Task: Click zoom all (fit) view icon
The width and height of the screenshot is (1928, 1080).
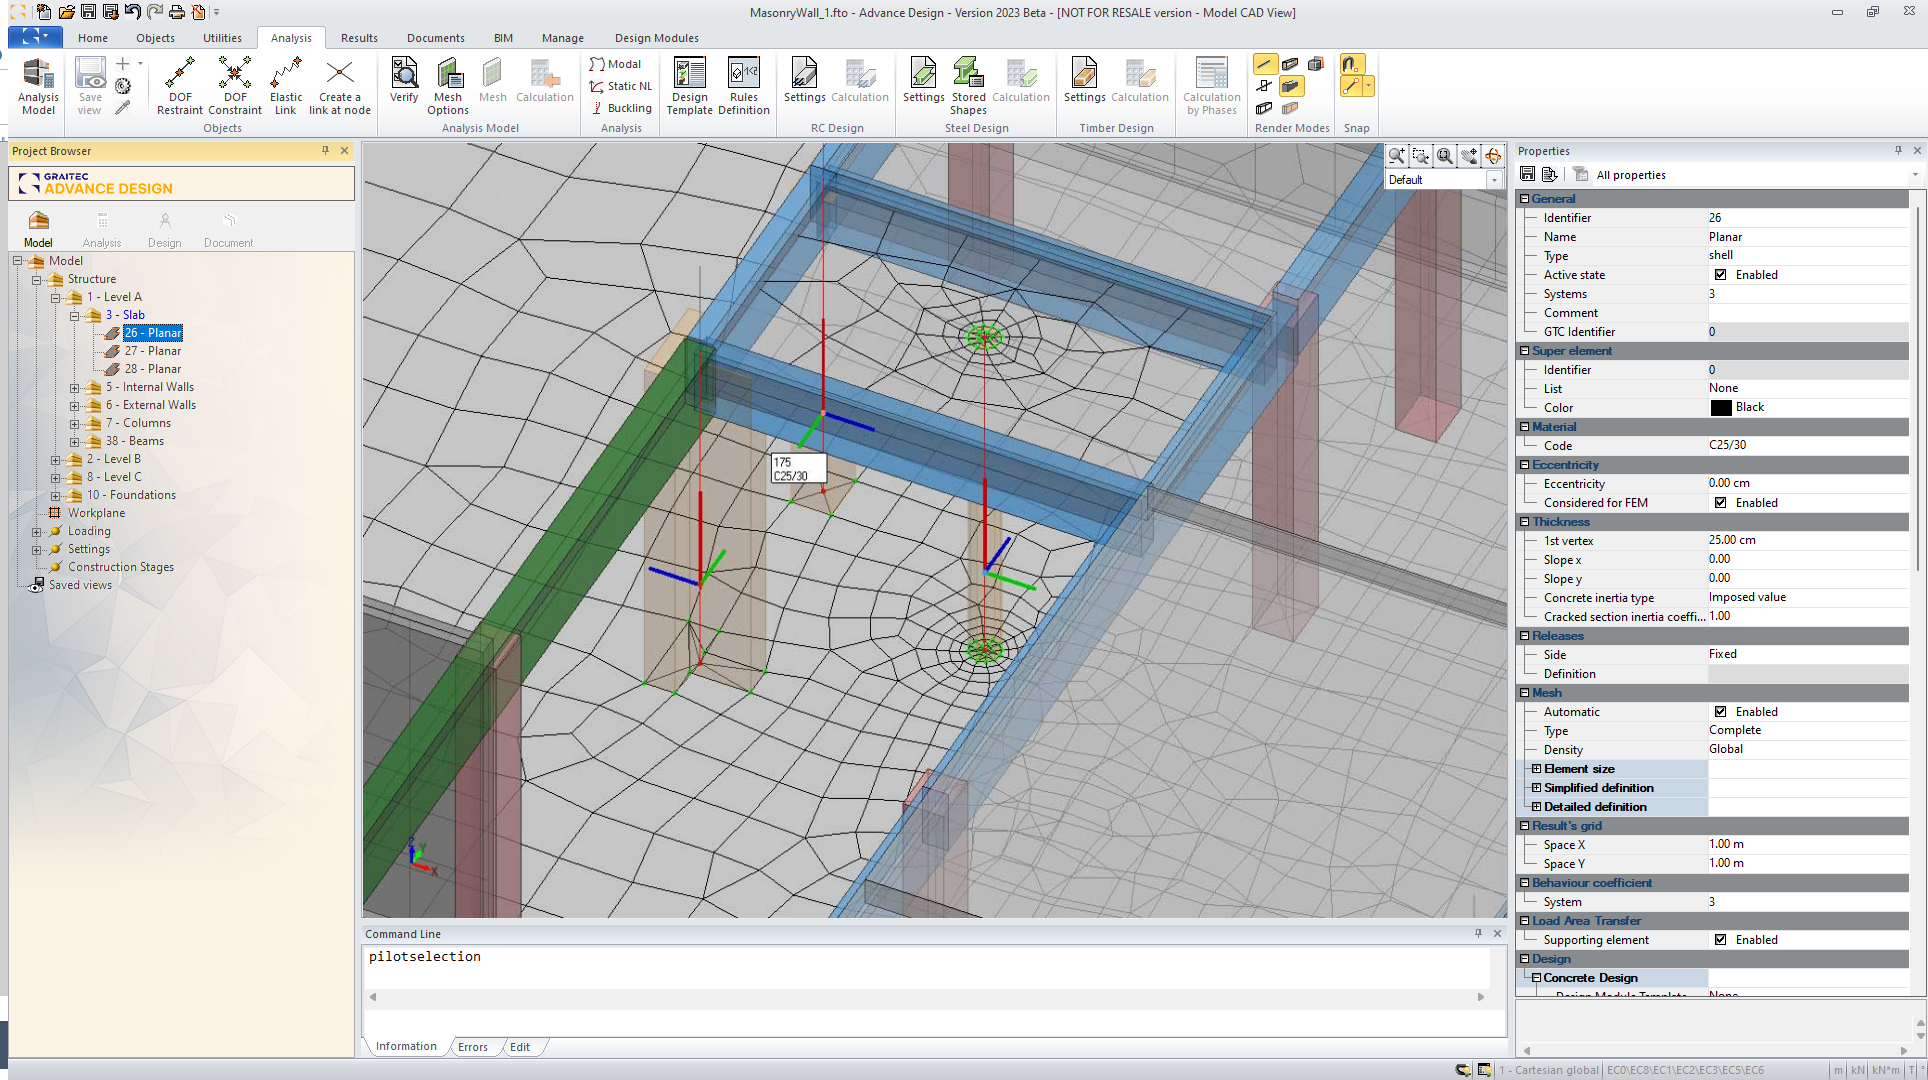Action: (x=1445, y=156)
